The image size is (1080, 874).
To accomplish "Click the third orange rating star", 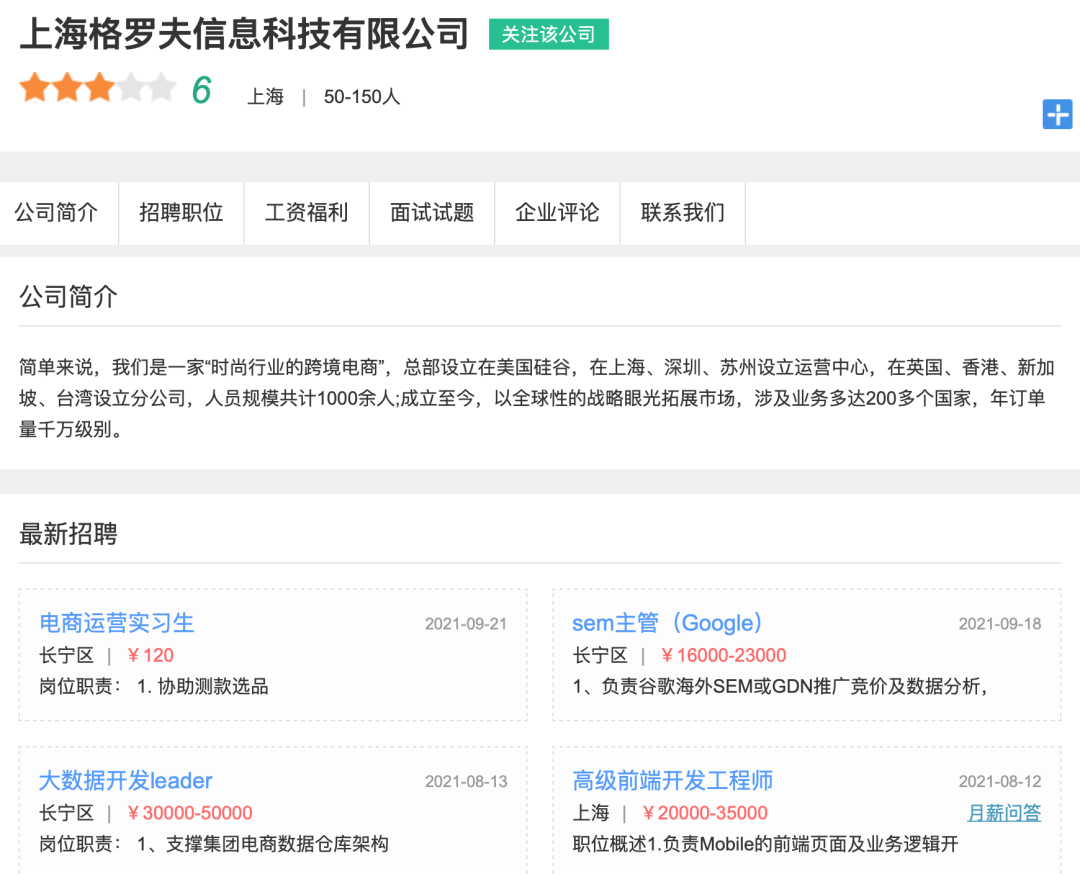I will click(x=99, y=89).
